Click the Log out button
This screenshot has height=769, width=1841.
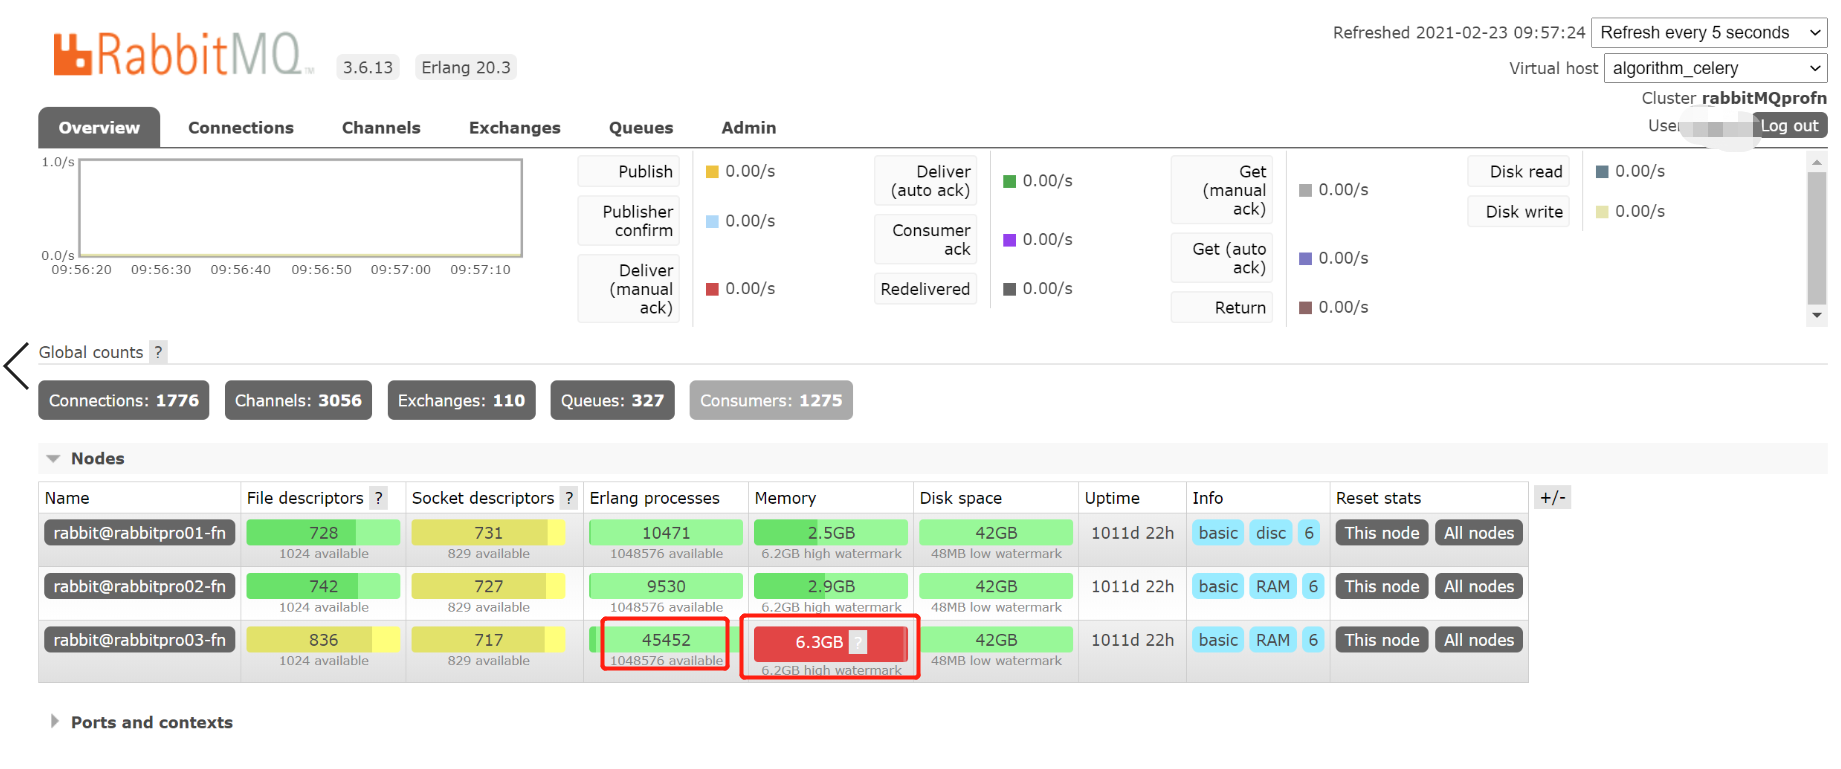1790,126
